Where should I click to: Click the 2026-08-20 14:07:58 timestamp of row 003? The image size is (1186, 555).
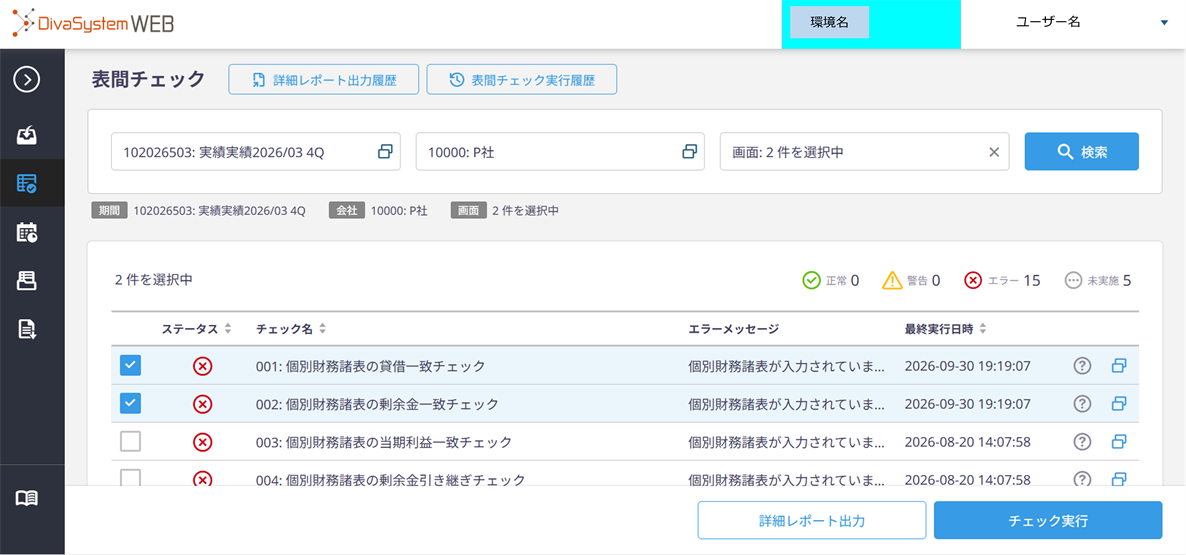tap(967, 442)
